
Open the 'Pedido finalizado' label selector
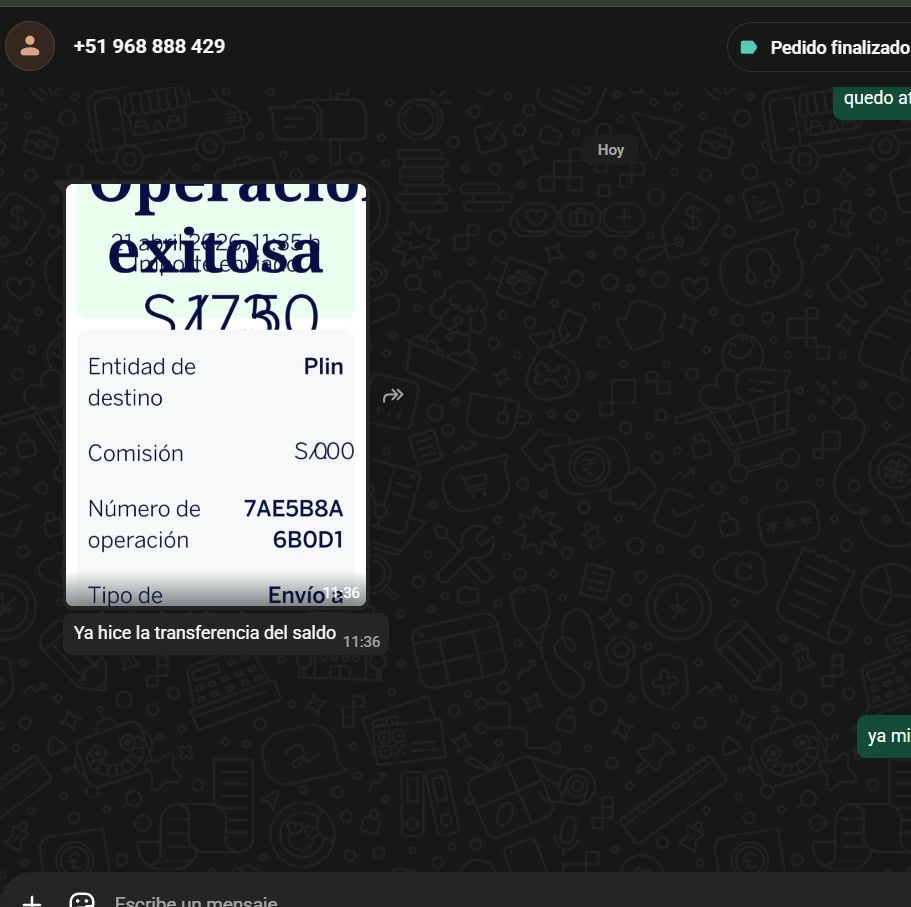click(820, 48)
